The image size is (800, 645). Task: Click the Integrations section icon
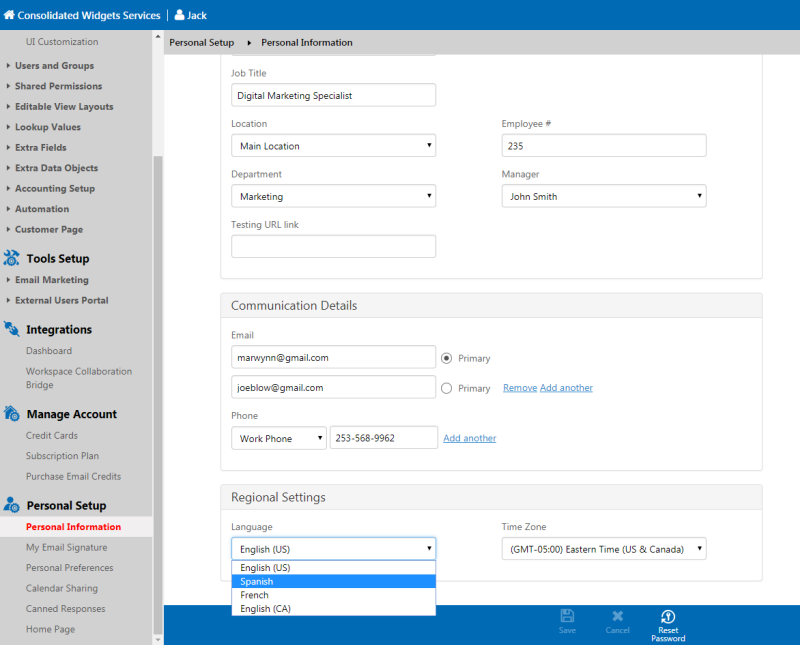pyautogui.click(x=11, y=329)
